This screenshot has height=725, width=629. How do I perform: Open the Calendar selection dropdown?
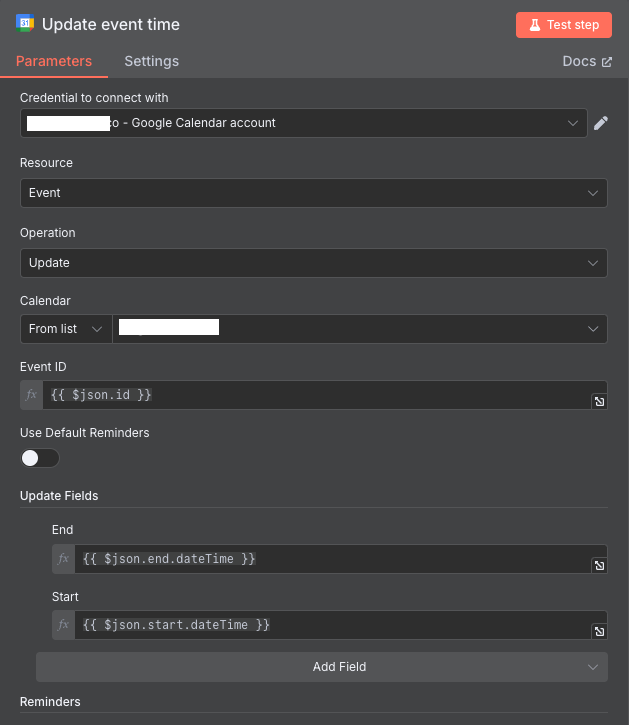360,329
